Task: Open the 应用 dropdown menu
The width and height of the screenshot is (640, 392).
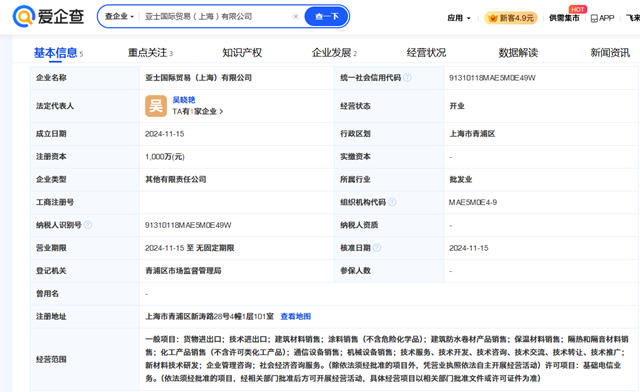Action: pyautogui.click(x=459, y=18)
